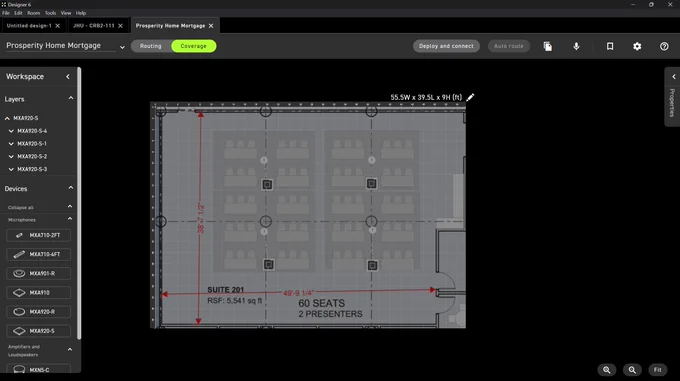This screenshot has height=381, width=680.
Task: Select the lower-right ceiling microphone square
Action: coord(372,265)
